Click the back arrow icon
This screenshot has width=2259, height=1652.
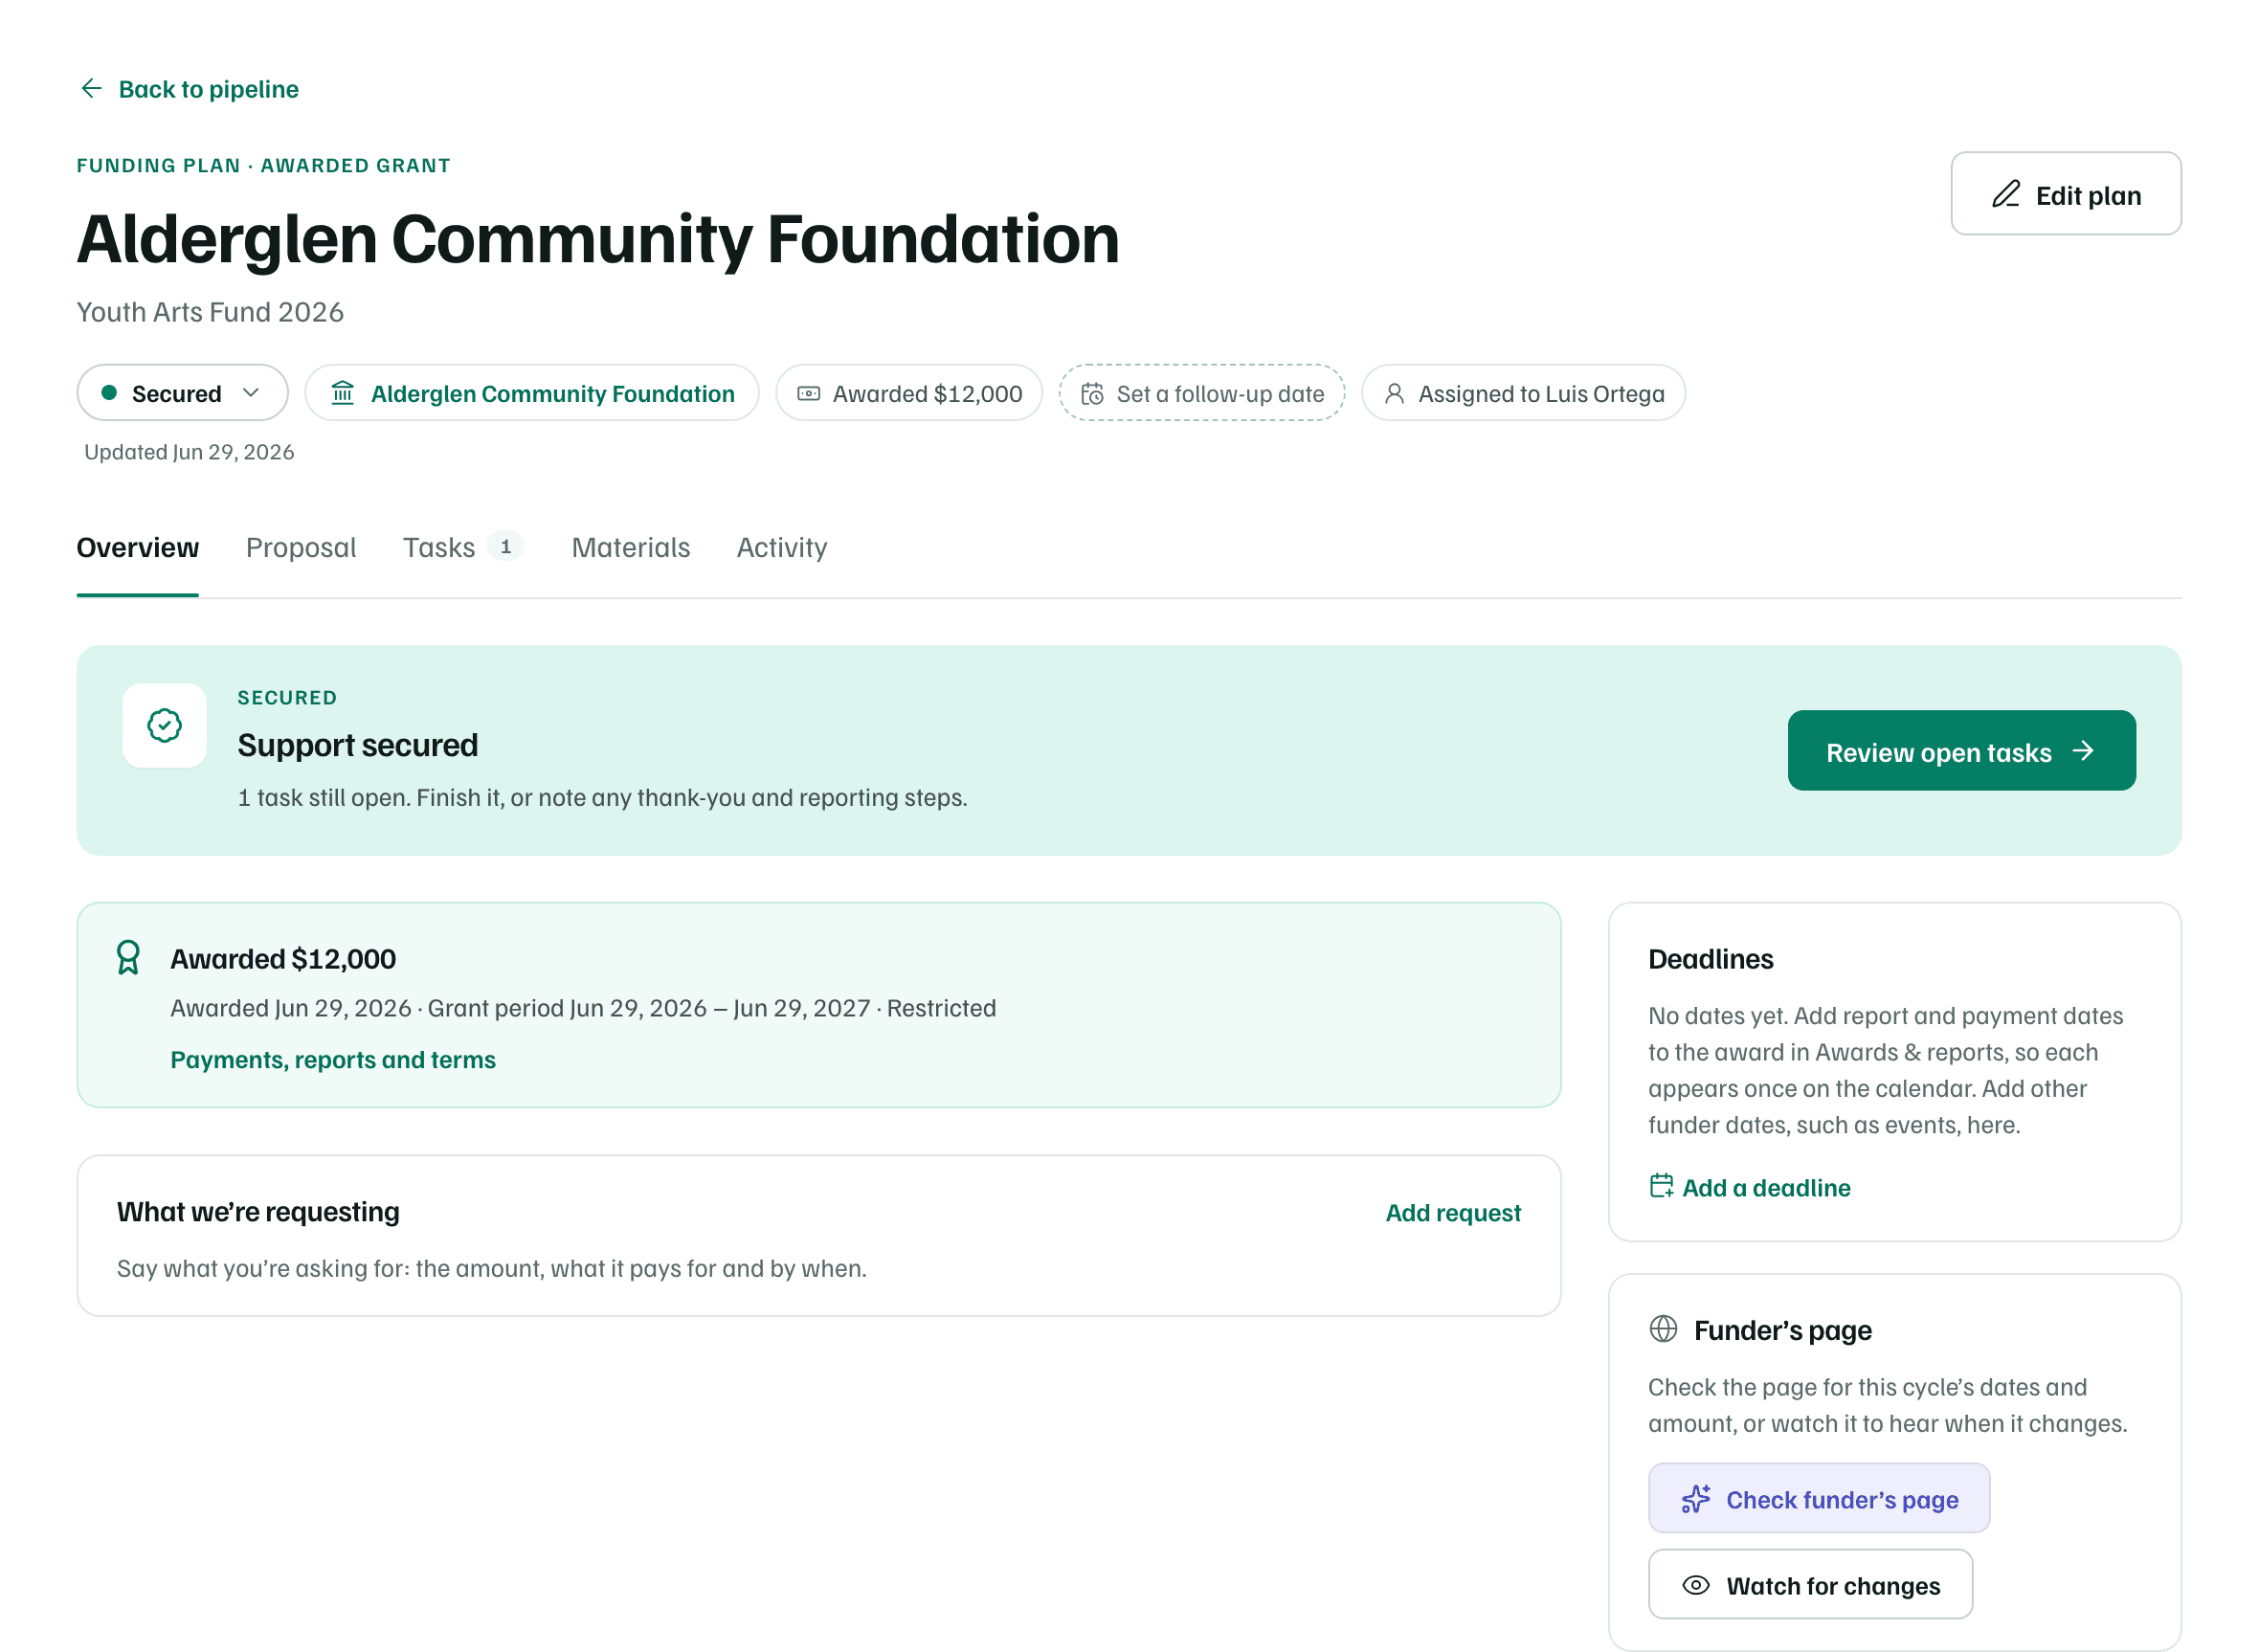pos(91,89)
